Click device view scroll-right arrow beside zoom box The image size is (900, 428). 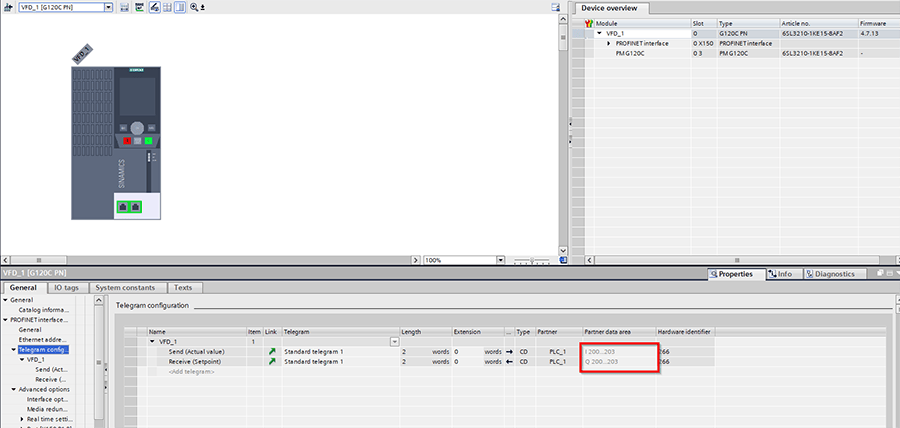[x=417, y=260]
